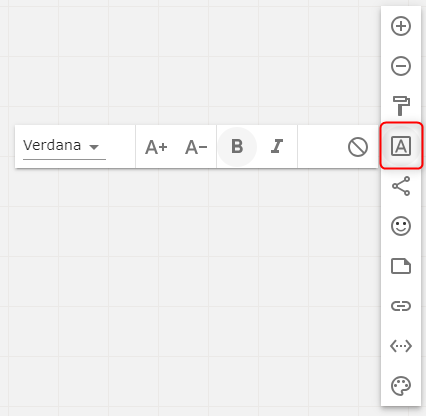The height and width of the screenshot is (416, 426).
Task: Toggle bold text formatting
Action: (x=237, y=146)
